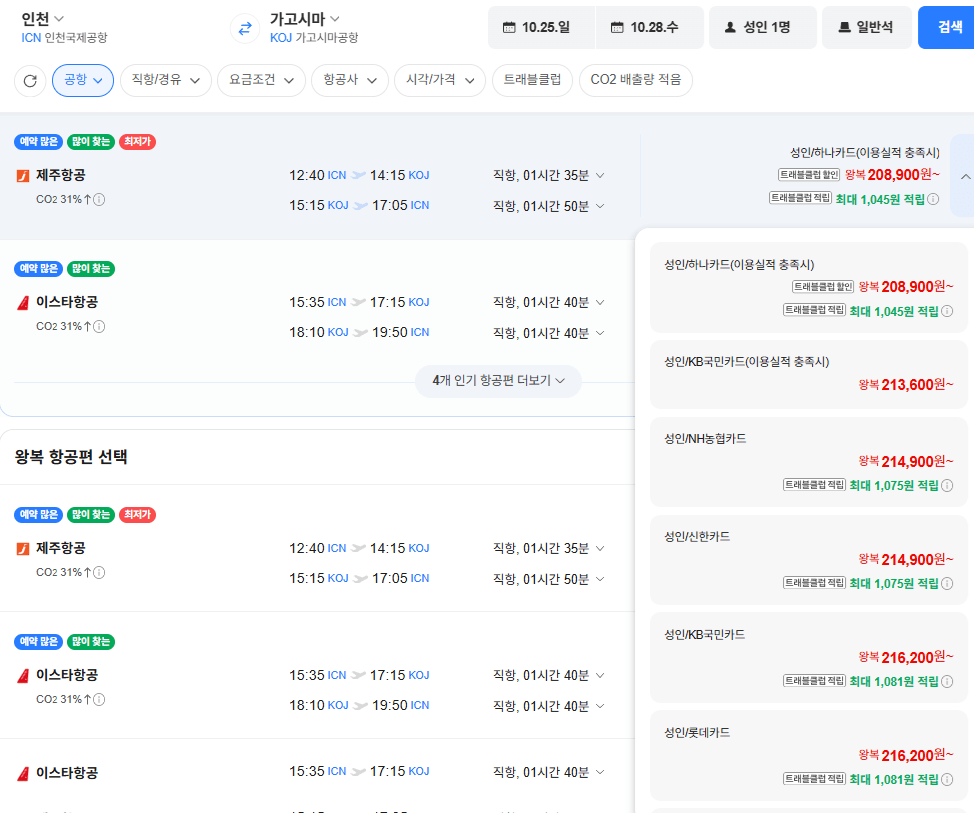The height and width of the screenshot is (813, 974).
Task: Toggle the 공항 filter chip
Action: pos(83,80)
